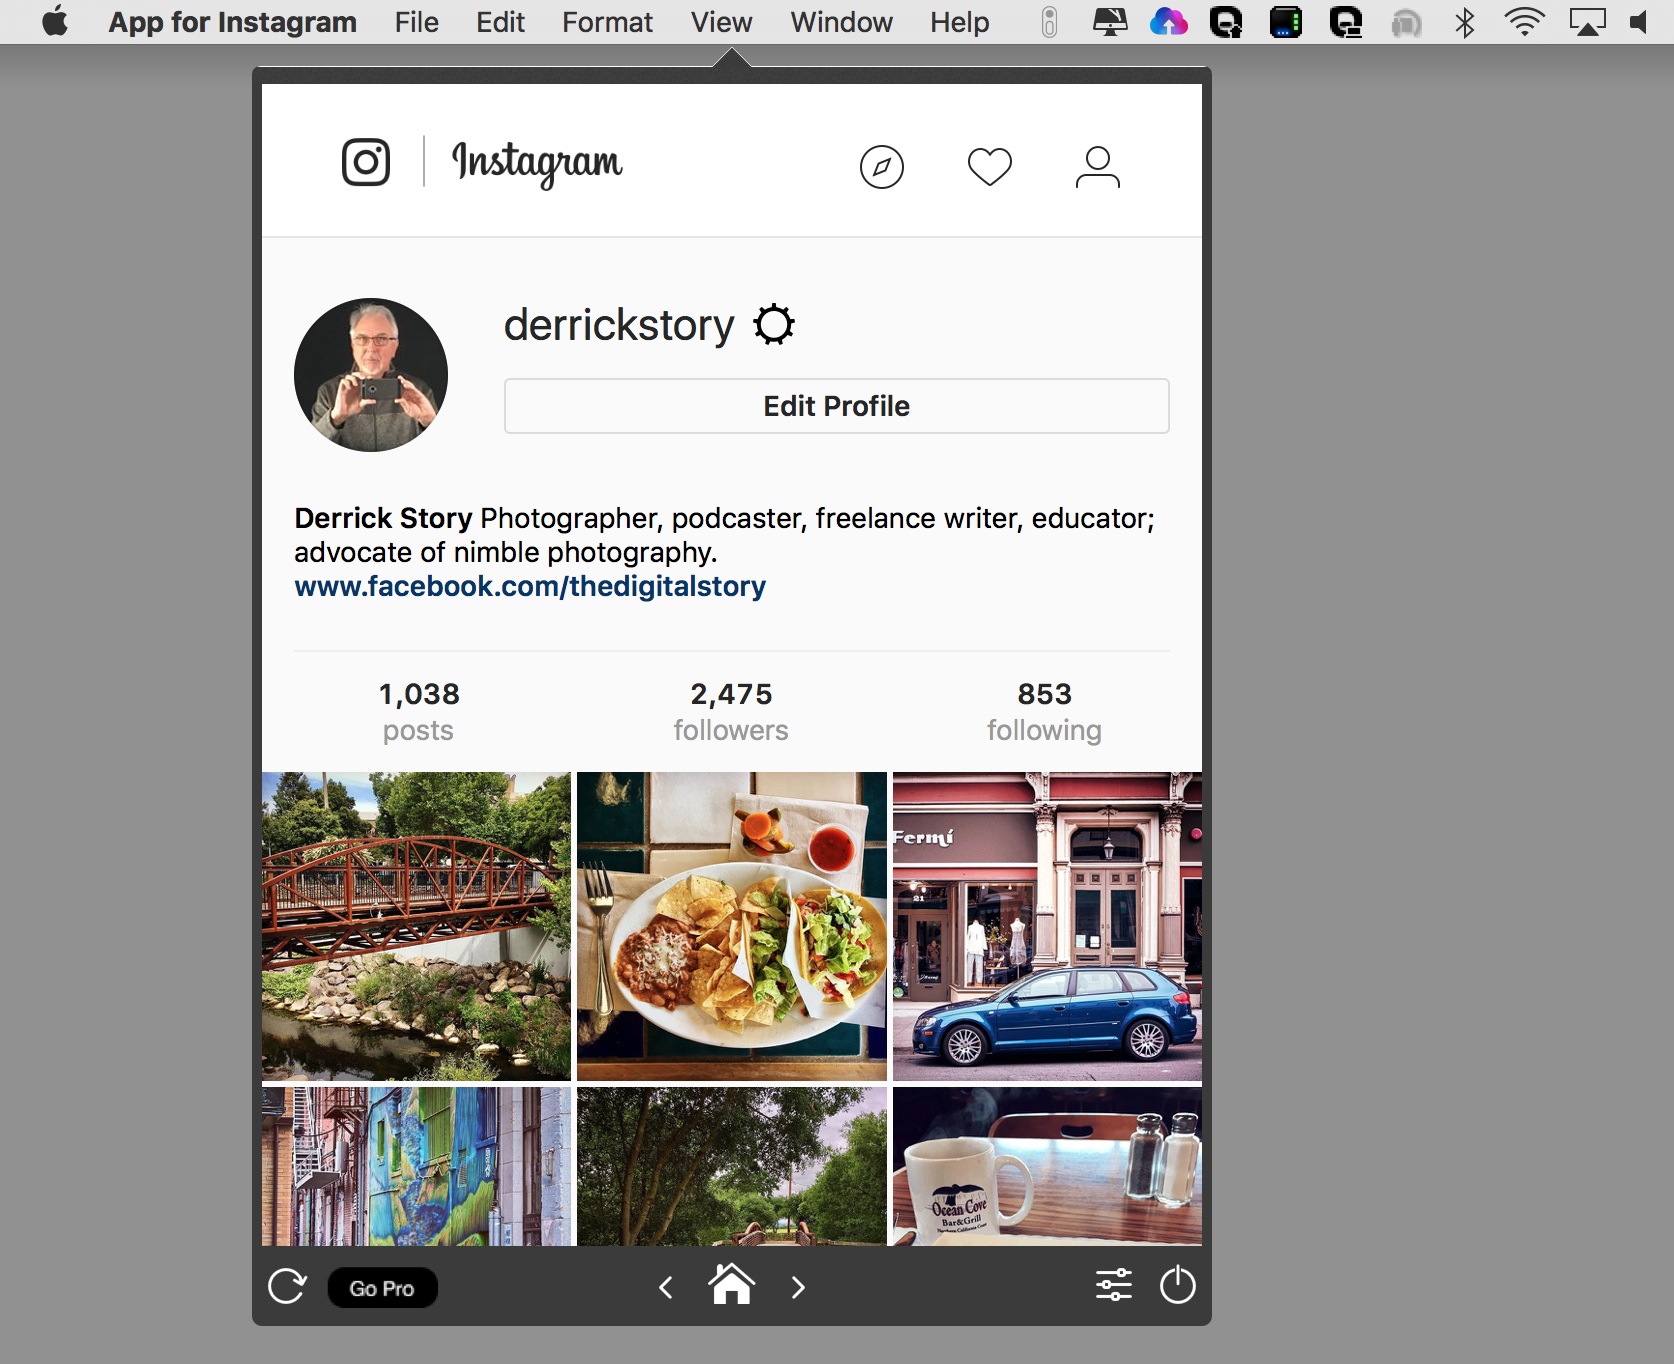The width and height of the screenshot is (1674, 1364).
Task: Open the Bluetooth menu bar icon
Action: coord(1465,22)
